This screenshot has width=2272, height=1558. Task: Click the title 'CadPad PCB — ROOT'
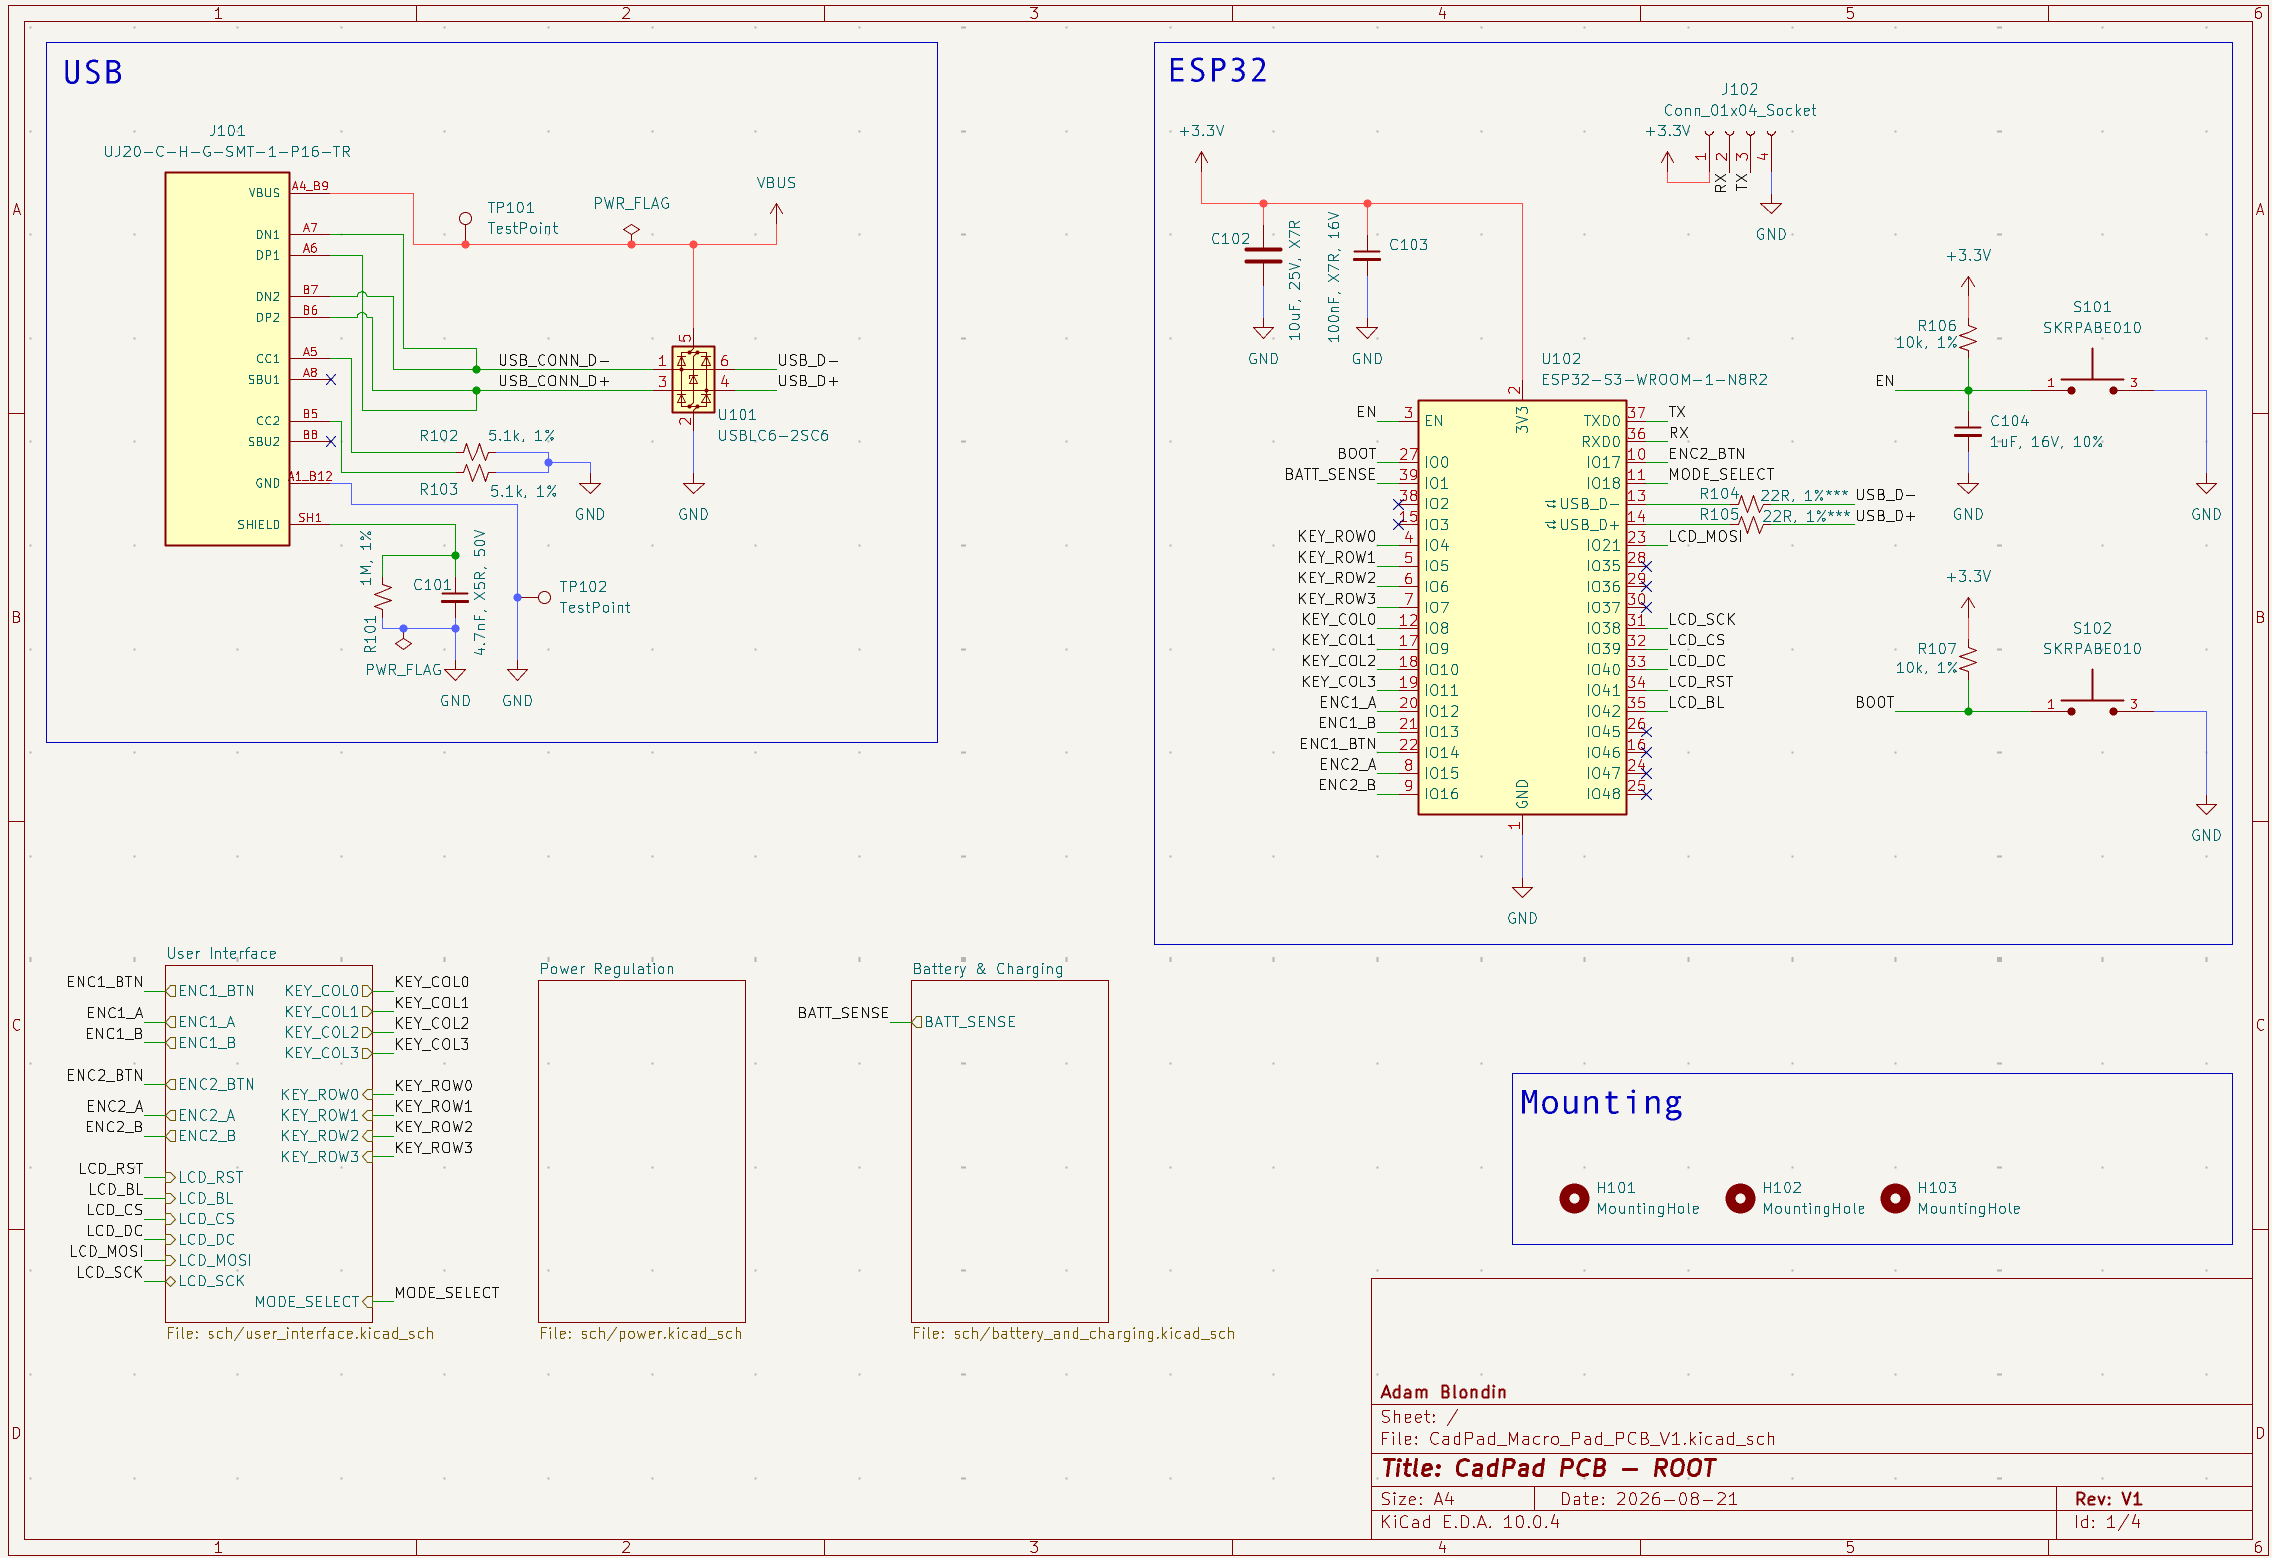click(1548, 1468)
